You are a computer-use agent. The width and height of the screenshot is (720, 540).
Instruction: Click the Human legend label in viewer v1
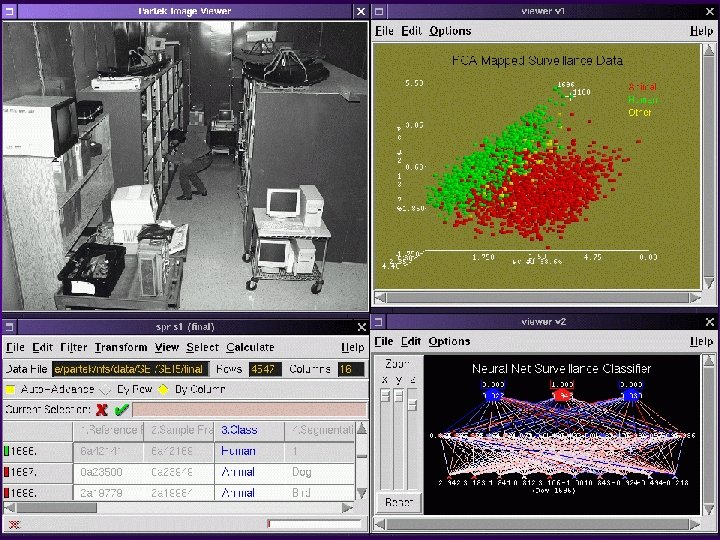643,100
